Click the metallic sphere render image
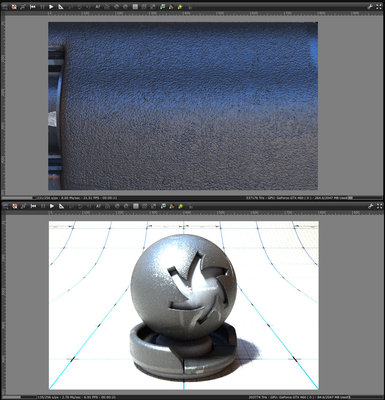The image size is (385, 400). (x=184, y=305)
